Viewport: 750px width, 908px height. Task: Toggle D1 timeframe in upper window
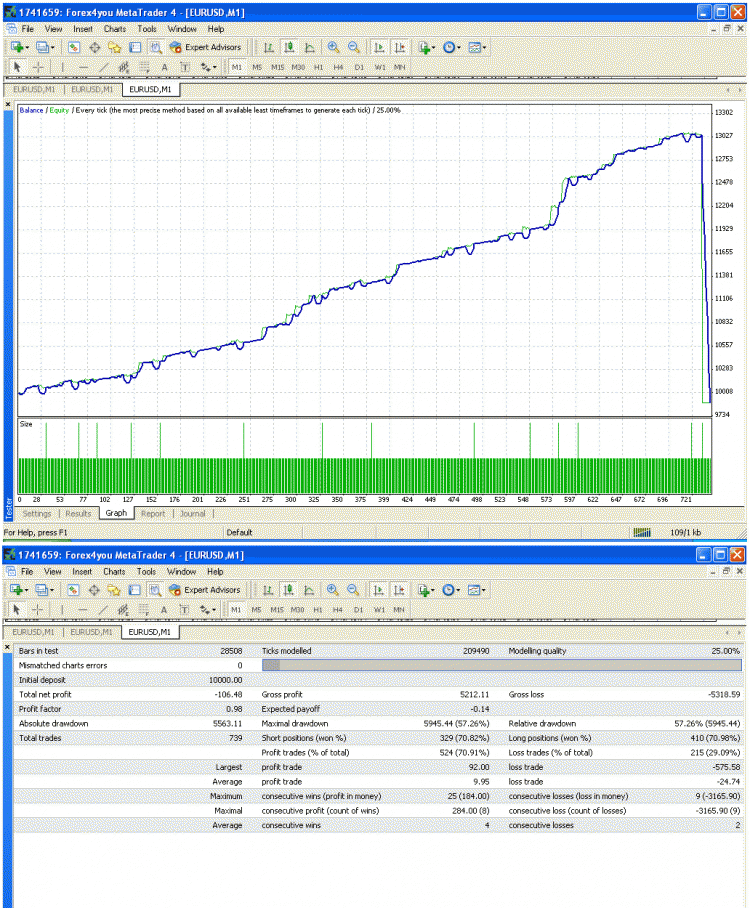pos(359,67)
